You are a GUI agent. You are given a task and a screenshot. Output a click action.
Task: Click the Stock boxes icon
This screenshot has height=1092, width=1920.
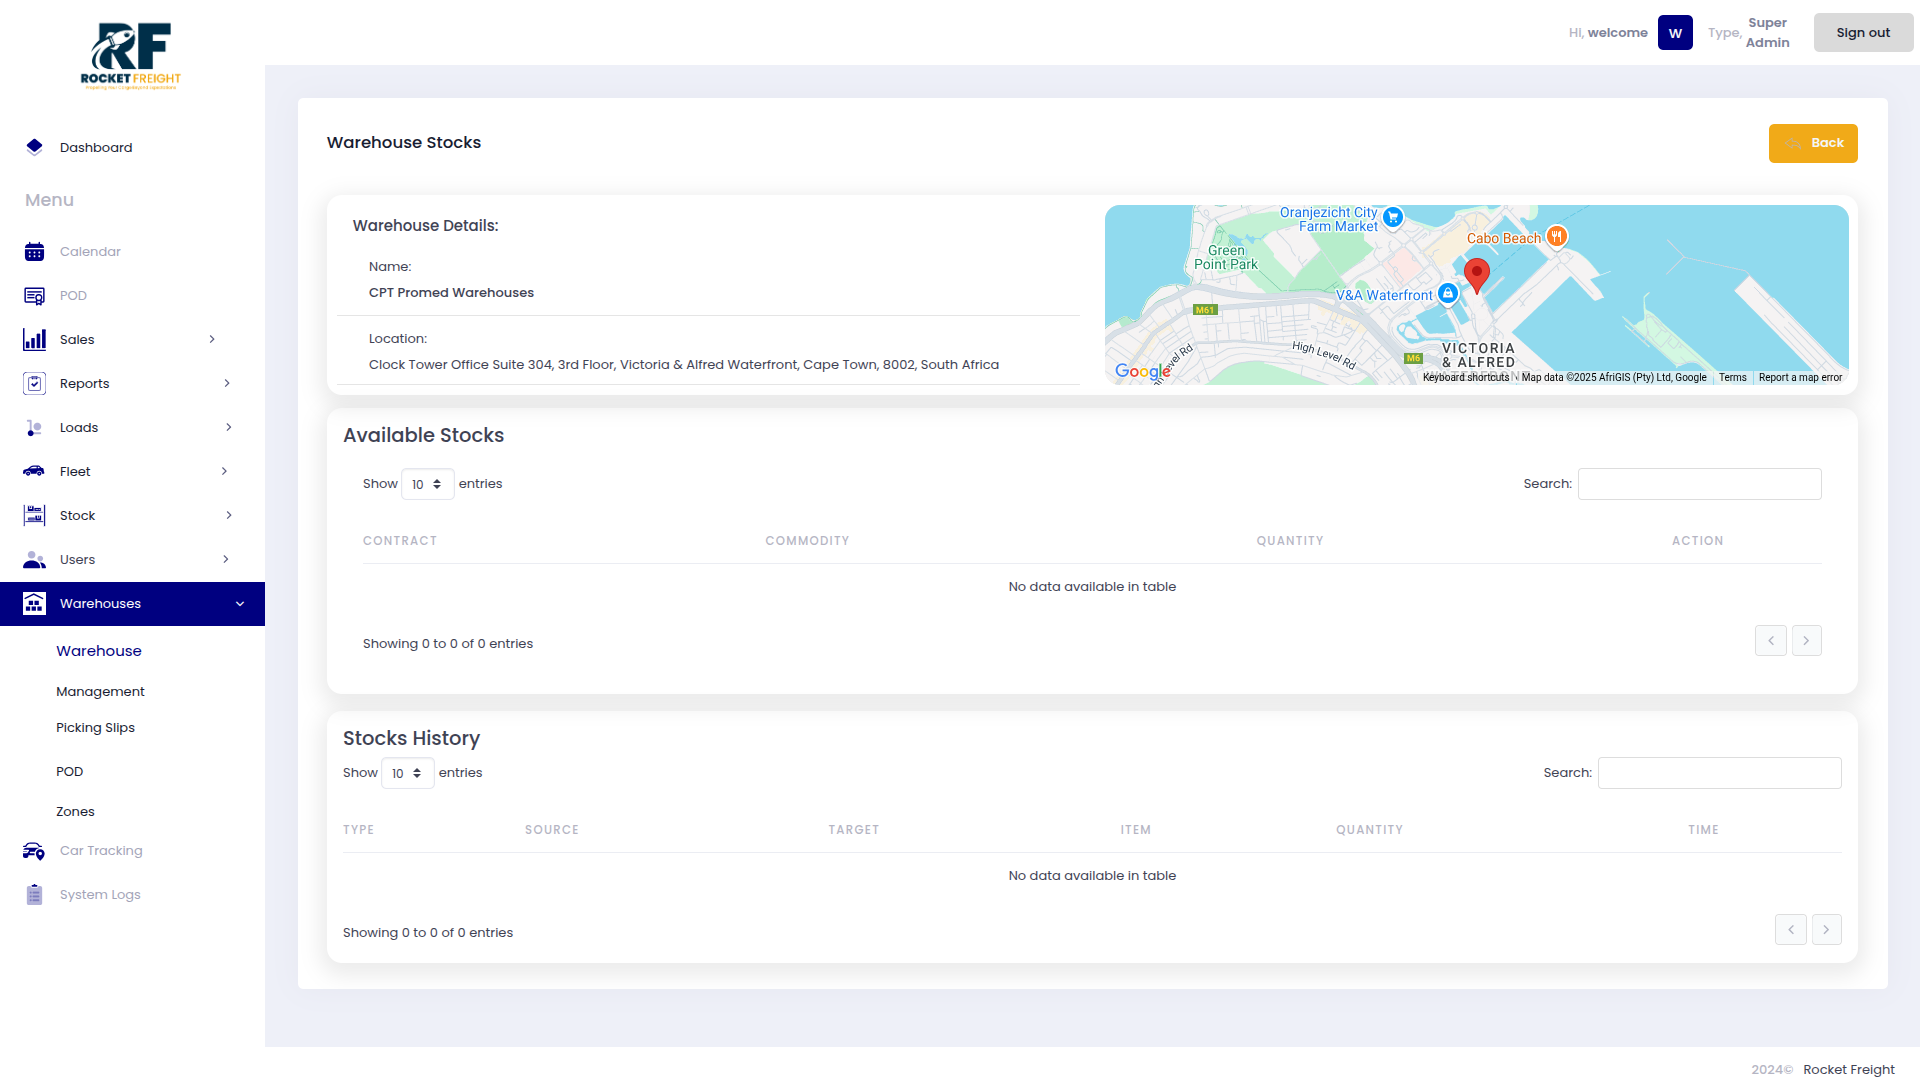pos(34,515)
